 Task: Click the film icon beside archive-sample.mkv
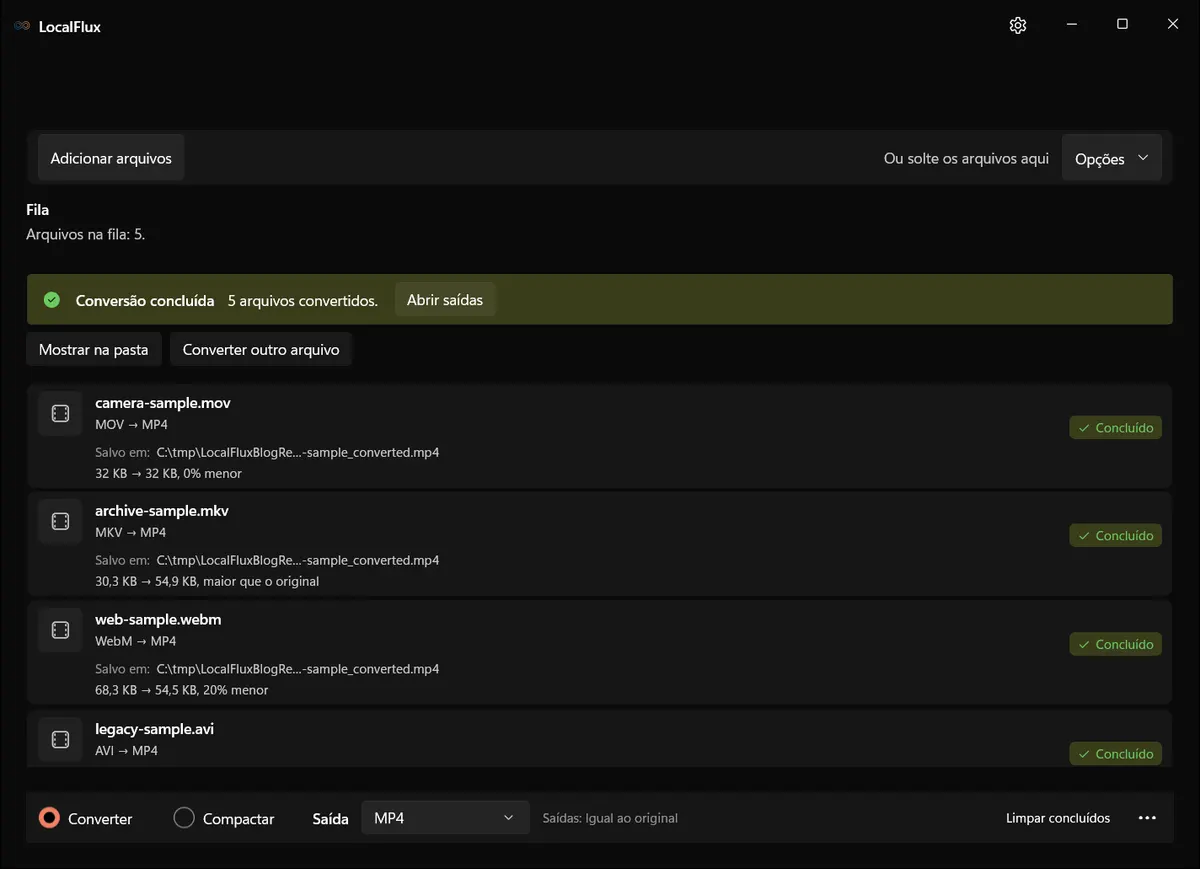(x=60, y=521)
